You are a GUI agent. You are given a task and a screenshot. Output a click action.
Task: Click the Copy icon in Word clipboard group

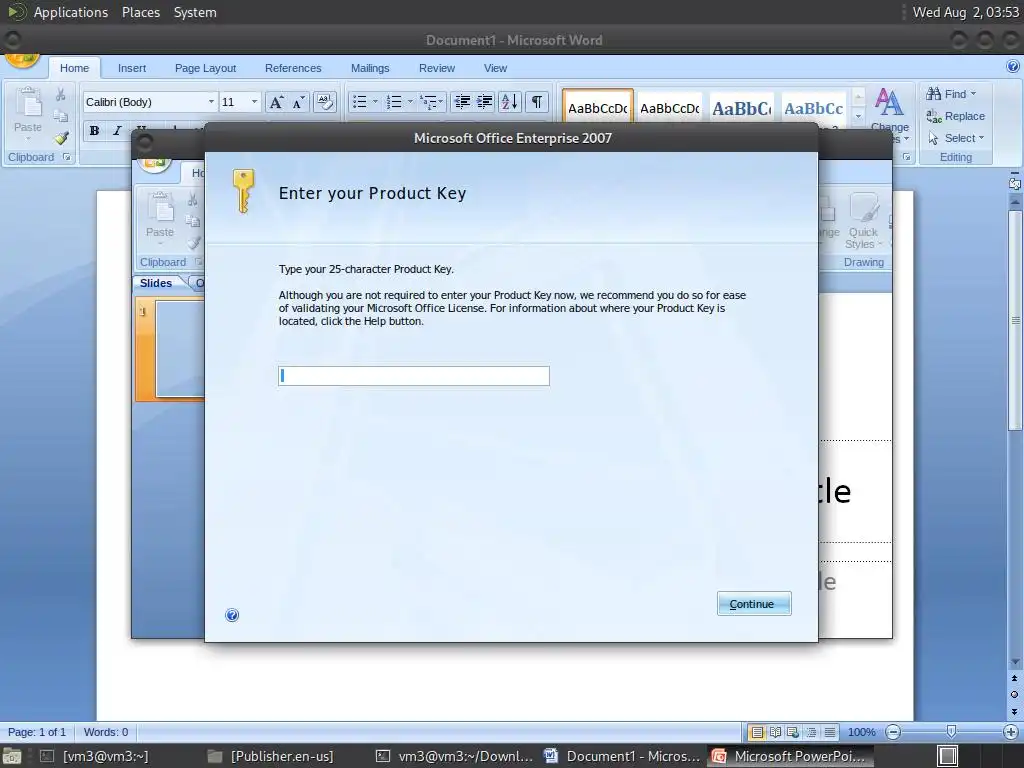click(60, 116)
